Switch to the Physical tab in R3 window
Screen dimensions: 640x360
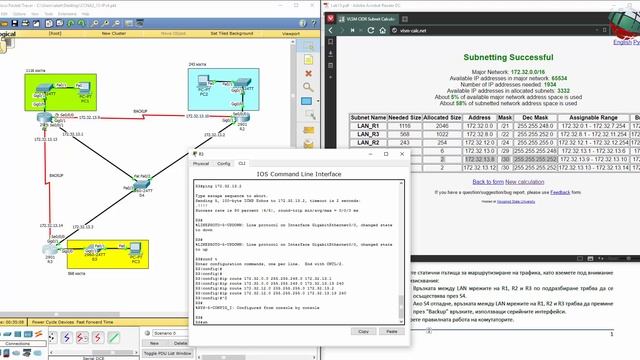(201, 163)
